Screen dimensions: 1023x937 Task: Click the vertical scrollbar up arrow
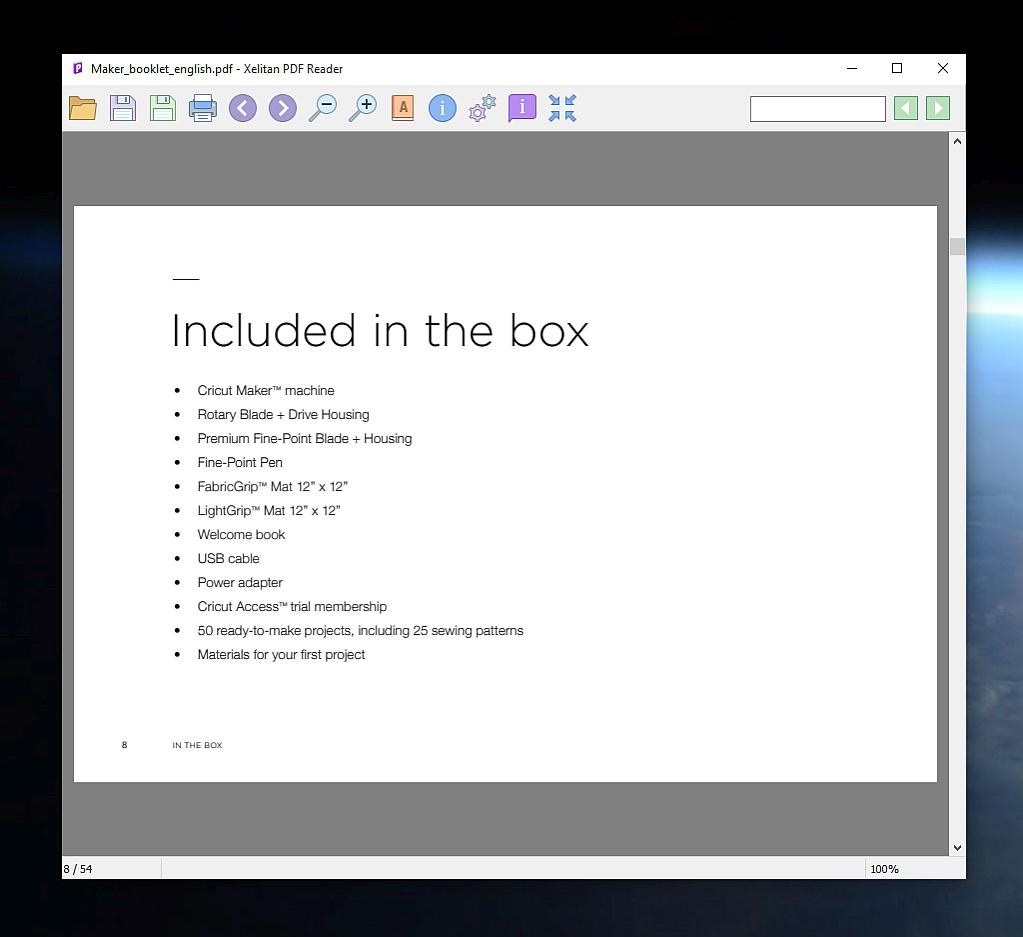click(957, 141)
